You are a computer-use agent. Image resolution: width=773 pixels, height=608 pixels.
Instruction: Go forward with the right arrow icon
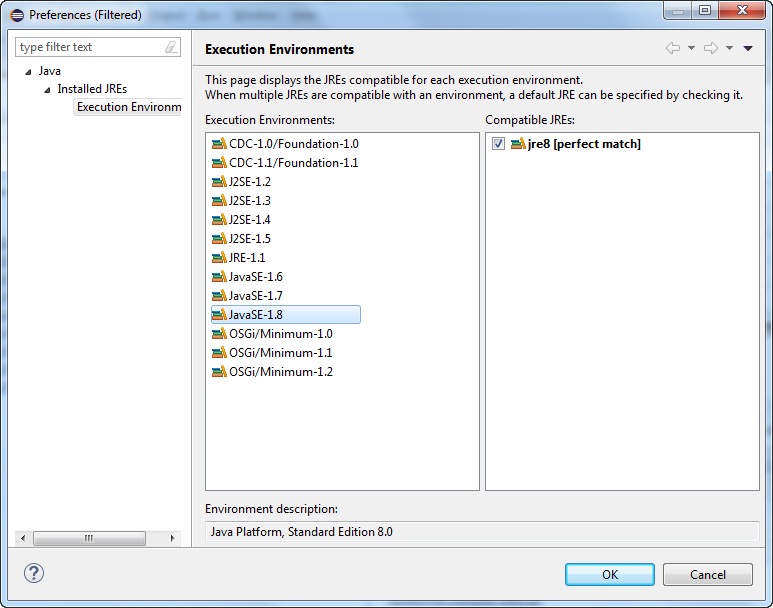pyautogui.click(x=711, y=48)
